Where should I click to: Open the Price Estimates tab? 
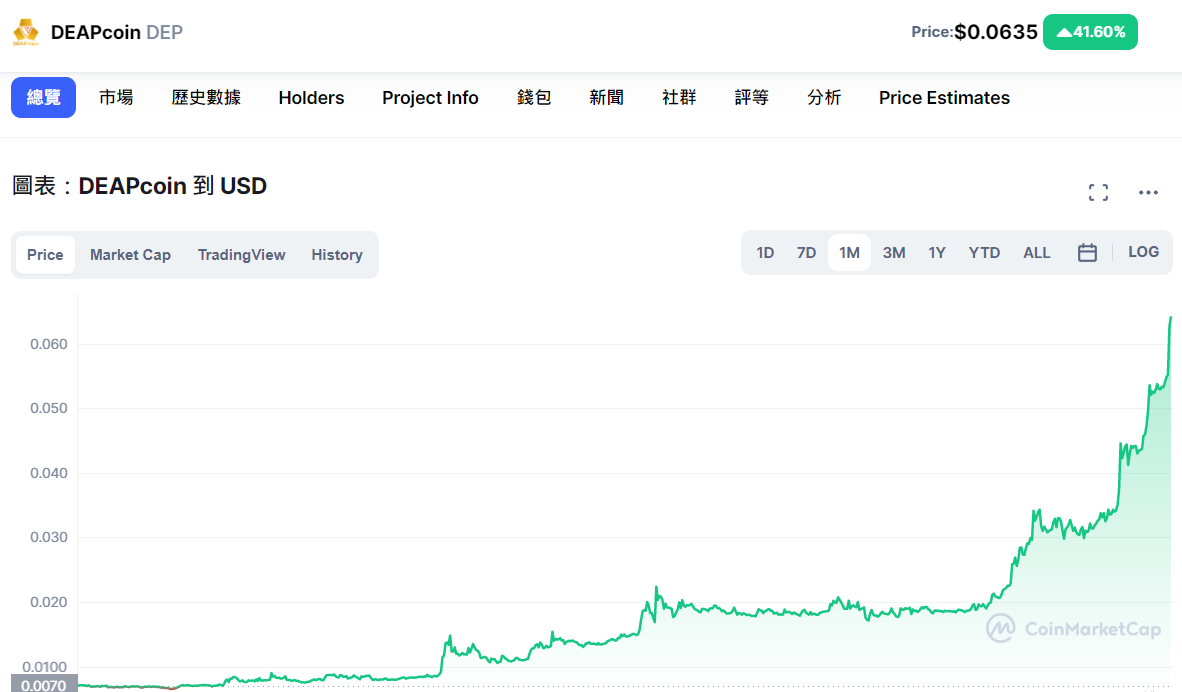point(945,98)
